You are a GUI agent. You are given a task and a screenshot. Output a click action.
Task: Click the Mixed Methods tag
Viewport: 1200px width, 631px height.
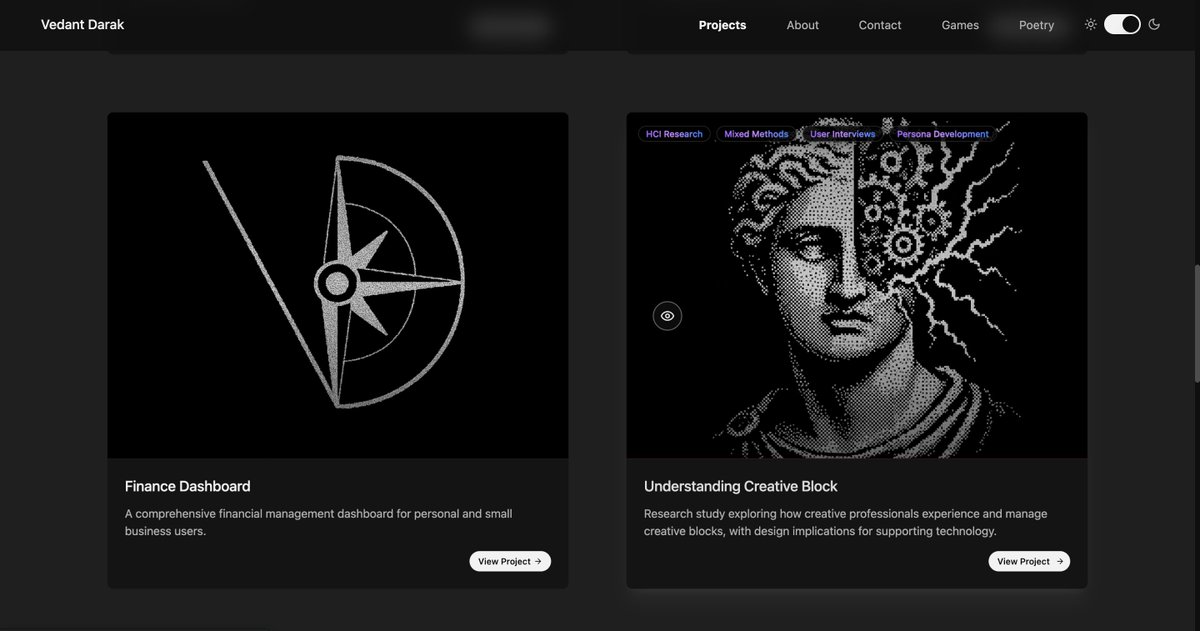pyautogui.click(x=756, y=134)
